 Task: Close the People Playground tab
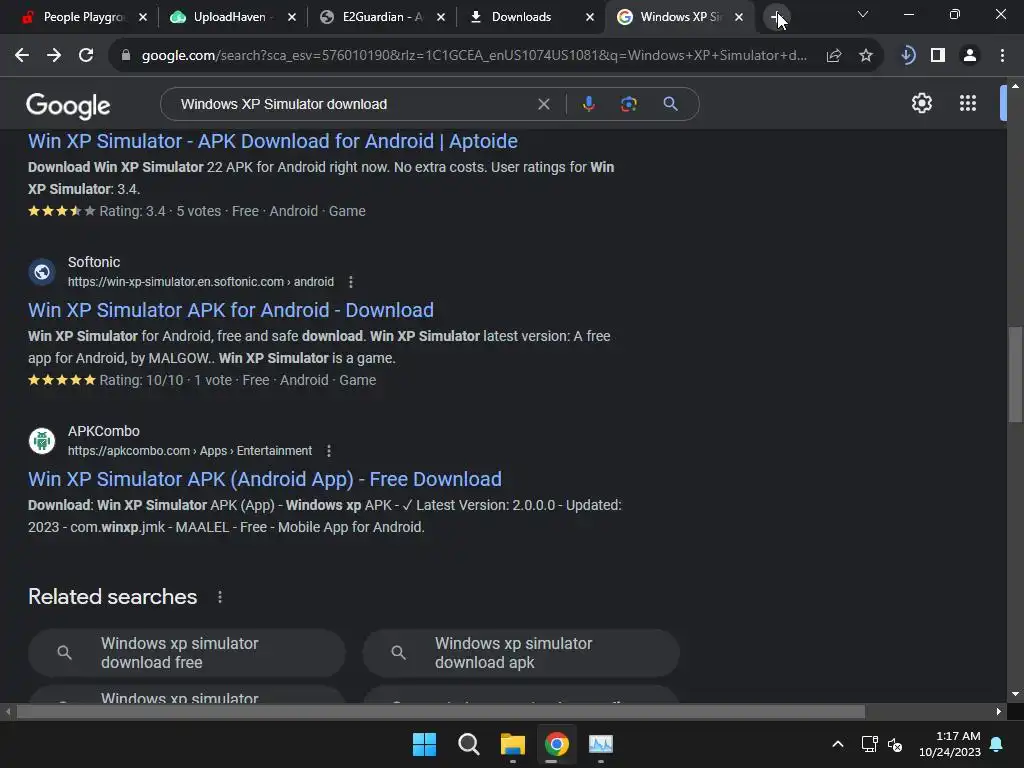coord(143,18)
